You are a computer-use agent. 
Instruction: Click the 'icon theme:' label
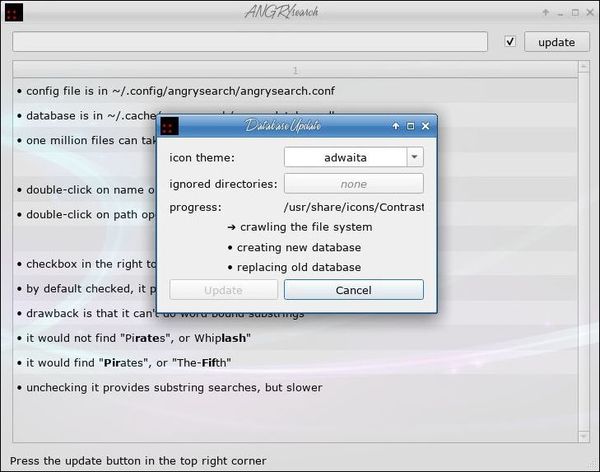tap(202, 157)
